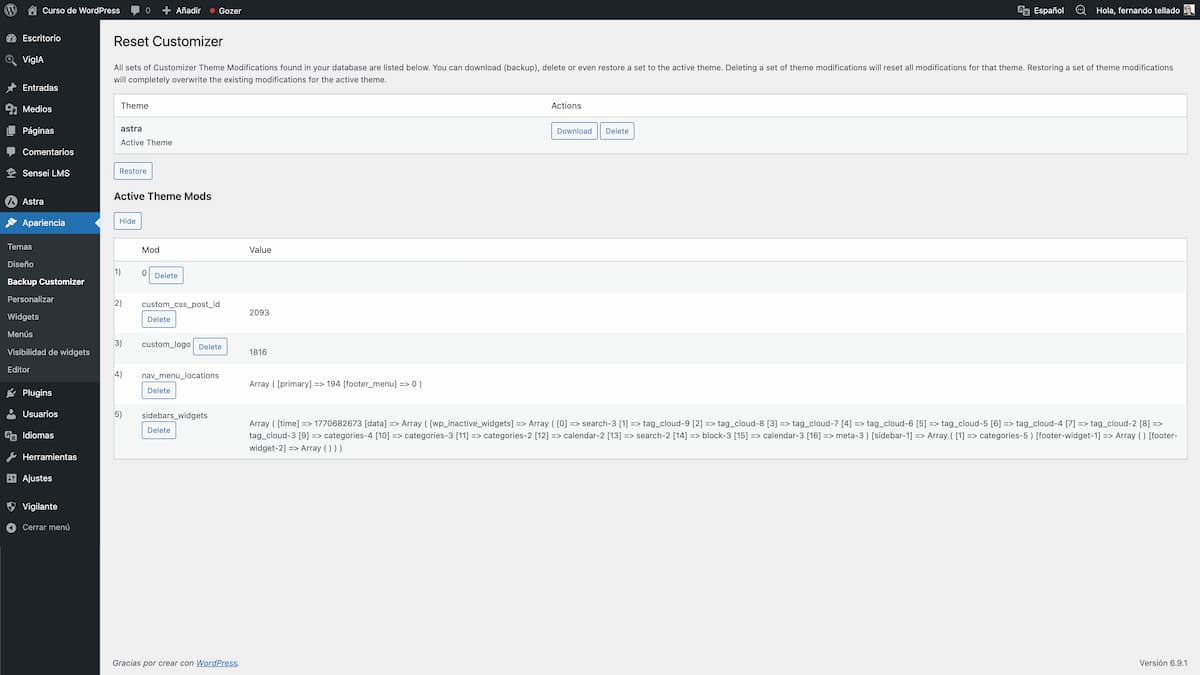The height and width of the screenshot is (675, 1200).
Task: Open the Español language switcher
Action: tap(1040, 10)
